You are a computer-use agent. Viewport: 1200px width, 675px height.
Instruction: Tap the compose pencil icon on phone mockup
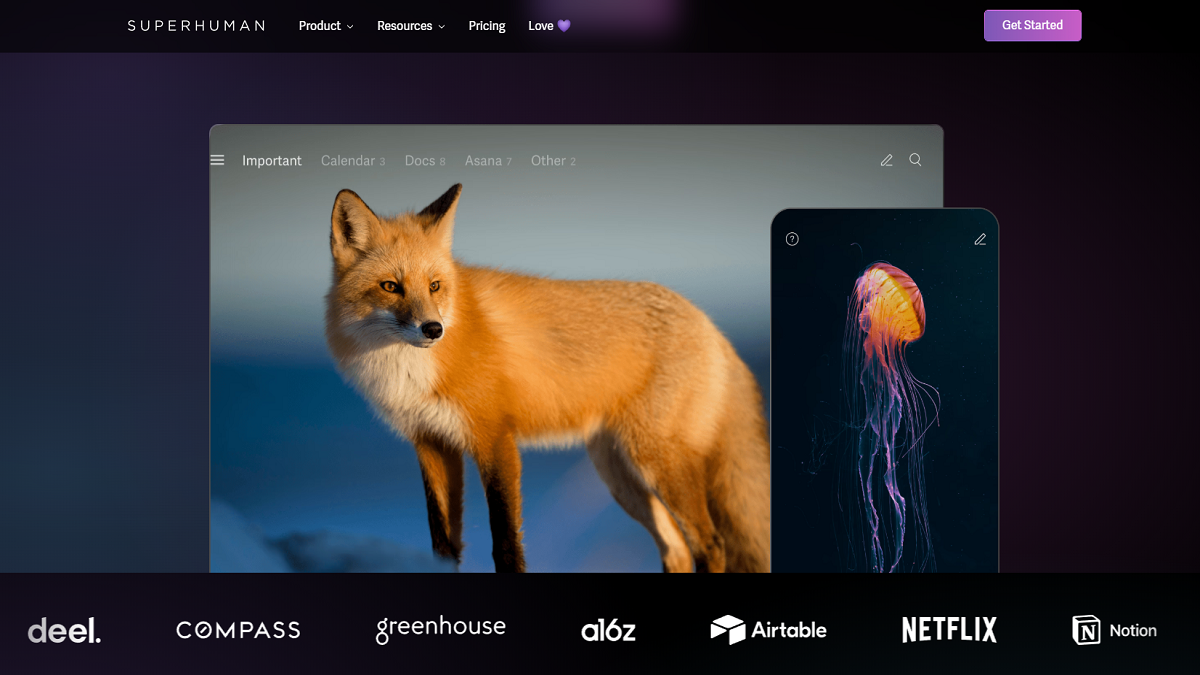[980, 239]
